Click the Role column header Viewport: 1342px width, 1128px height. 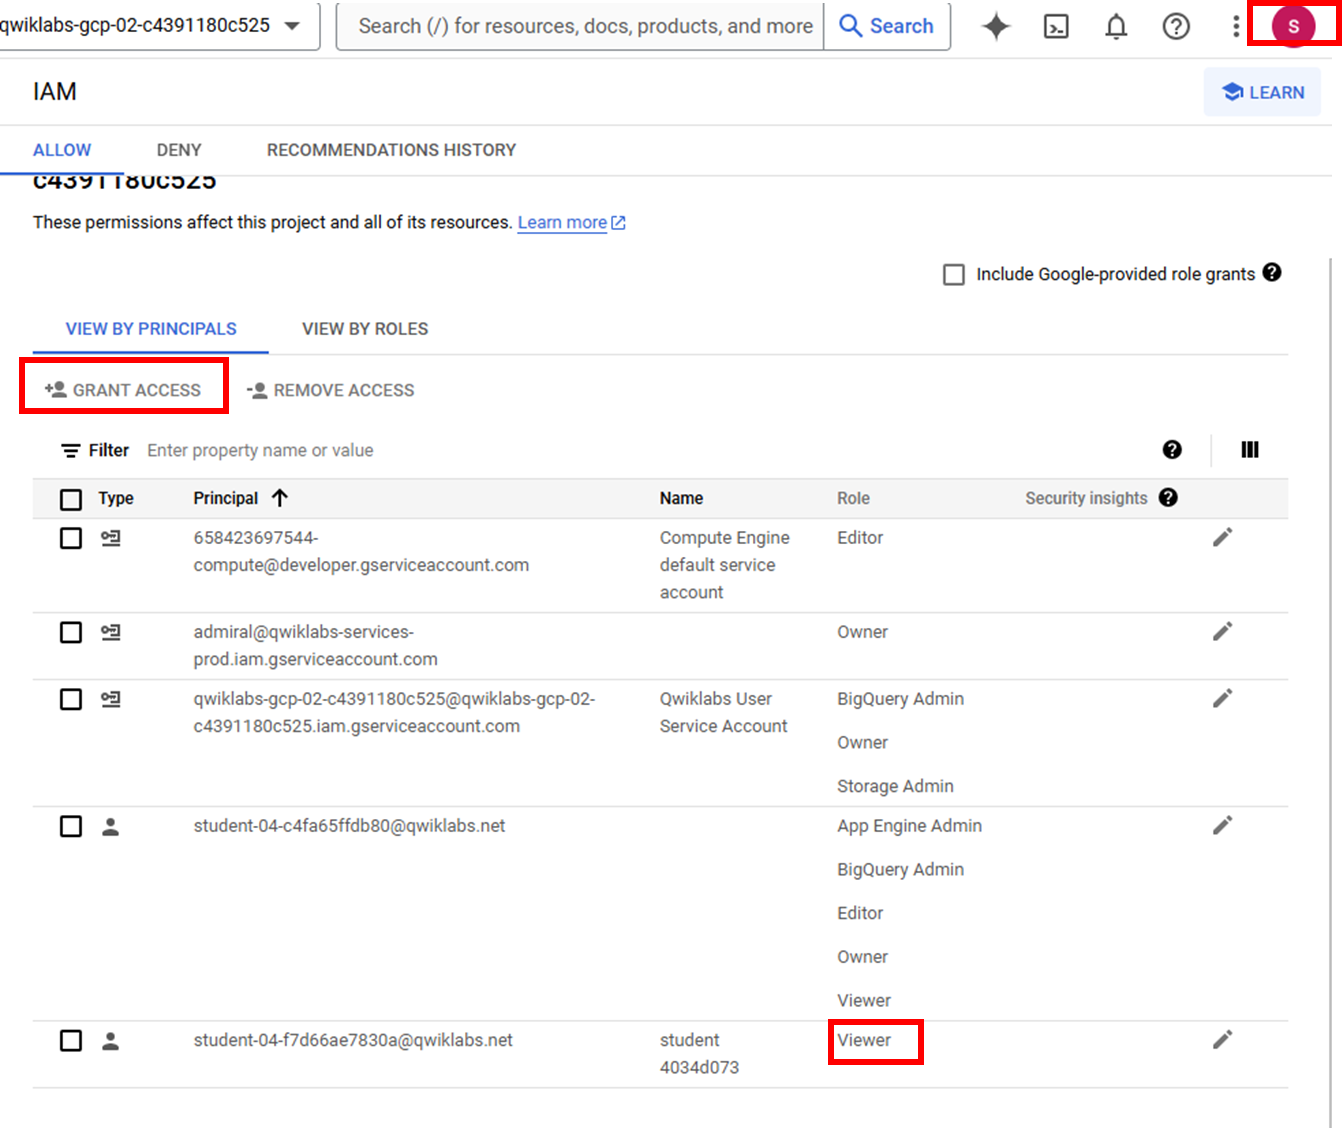[853, 498]
